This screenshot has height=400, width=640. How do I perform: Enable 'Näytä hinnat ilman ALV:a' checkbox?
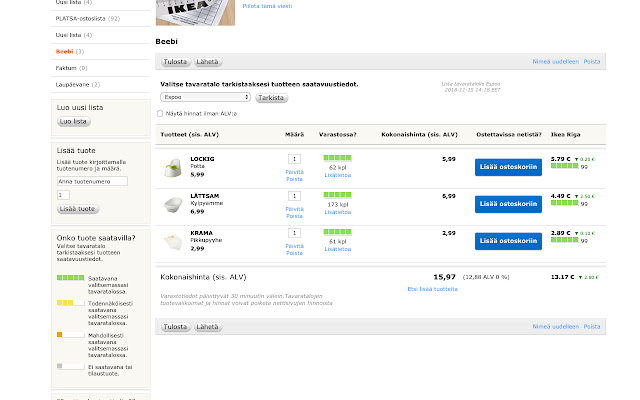[160, 114]
